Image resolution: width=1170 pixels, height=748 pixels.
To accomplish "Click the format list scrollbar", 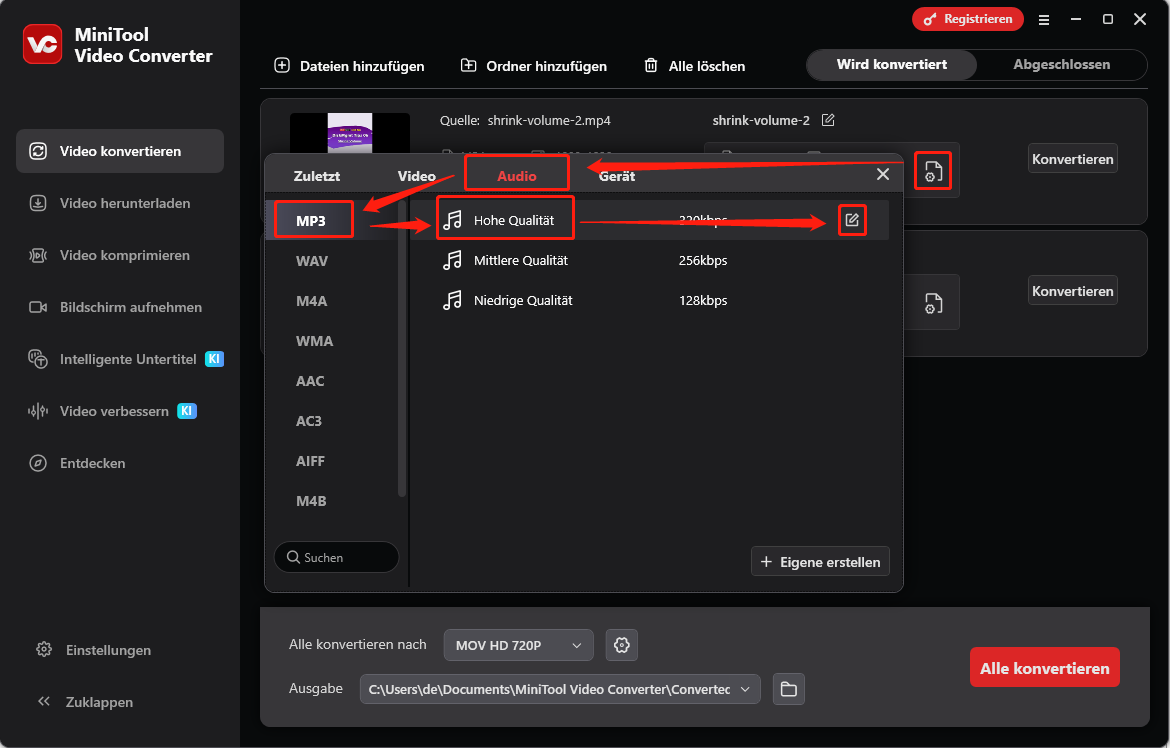I will click(402, 348).
